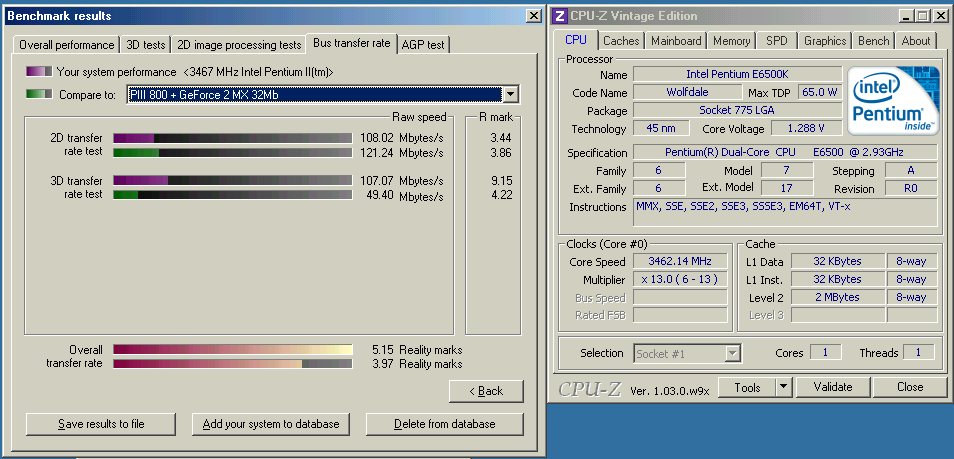
Task: Open the Caches tab in CPU-Z
Action: coord(621,41)
